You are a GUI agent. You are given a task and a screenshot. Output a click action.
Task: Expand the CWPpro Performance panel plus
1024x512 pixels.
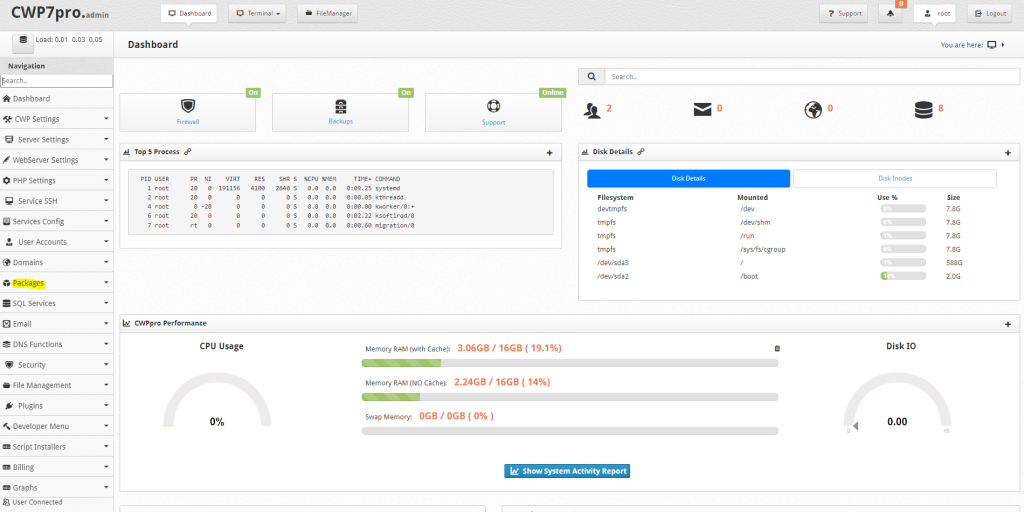point(1008,324)
